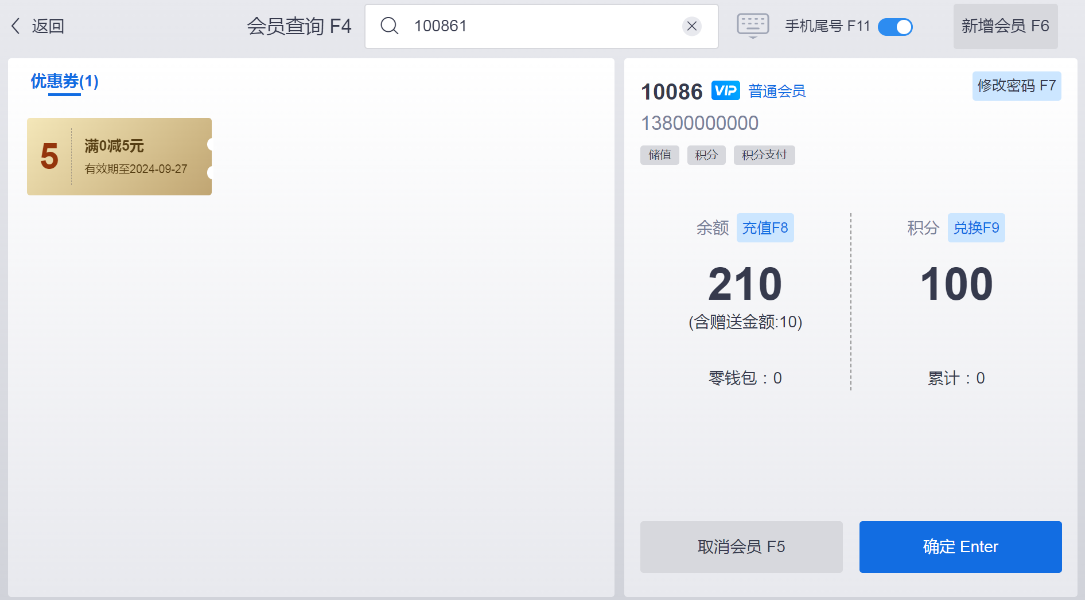Select the 优惠券(1) tab

(x=64, y=82)
